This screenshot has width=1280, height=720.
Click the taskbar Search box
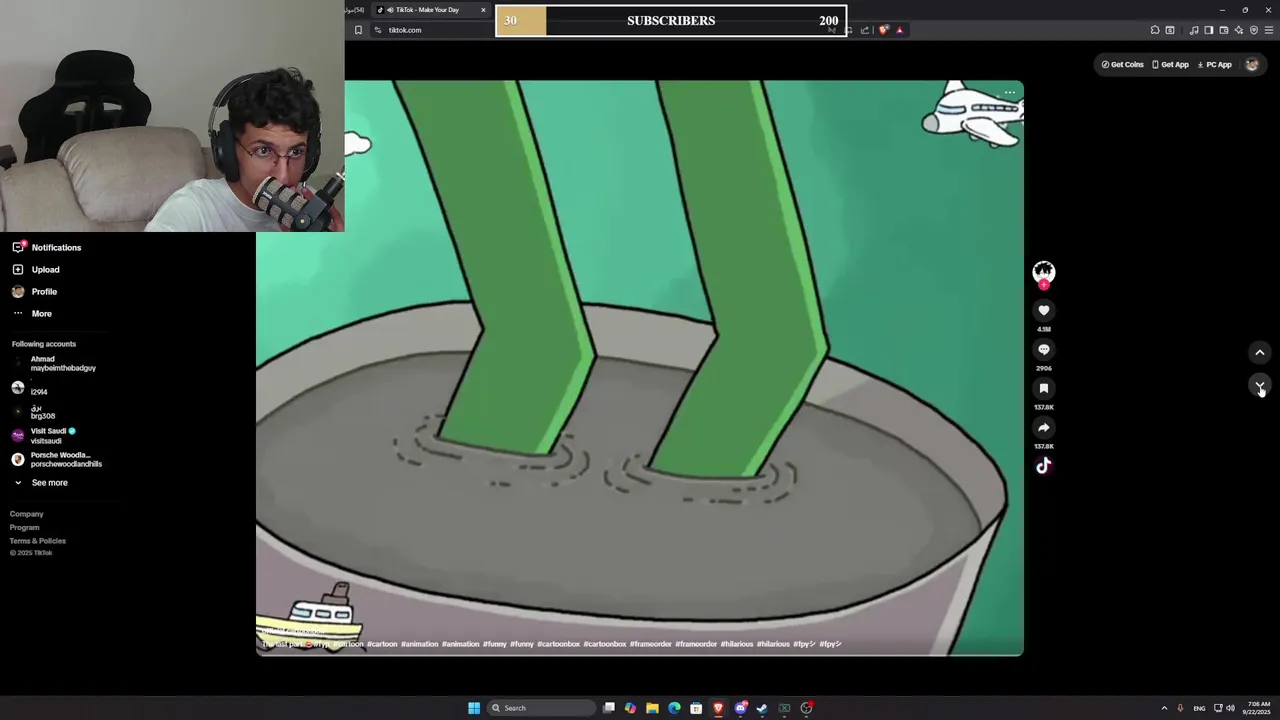pyautogui.click(x=540, y=708)
